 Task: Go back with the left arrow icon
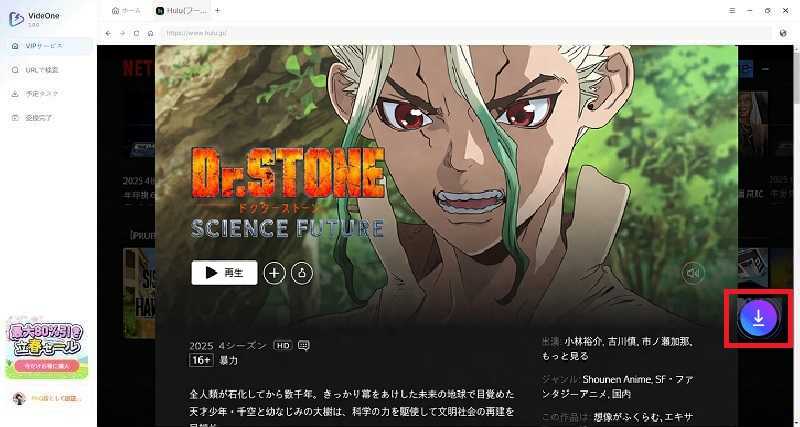(108, 33)
